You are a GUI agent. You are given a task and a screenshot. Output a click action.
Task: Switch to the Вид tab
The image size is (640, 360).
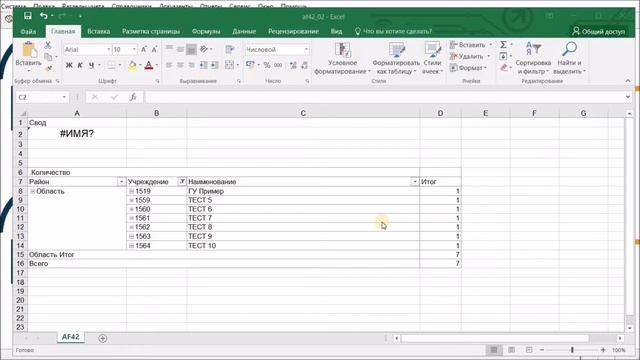[x=336, y=31]
